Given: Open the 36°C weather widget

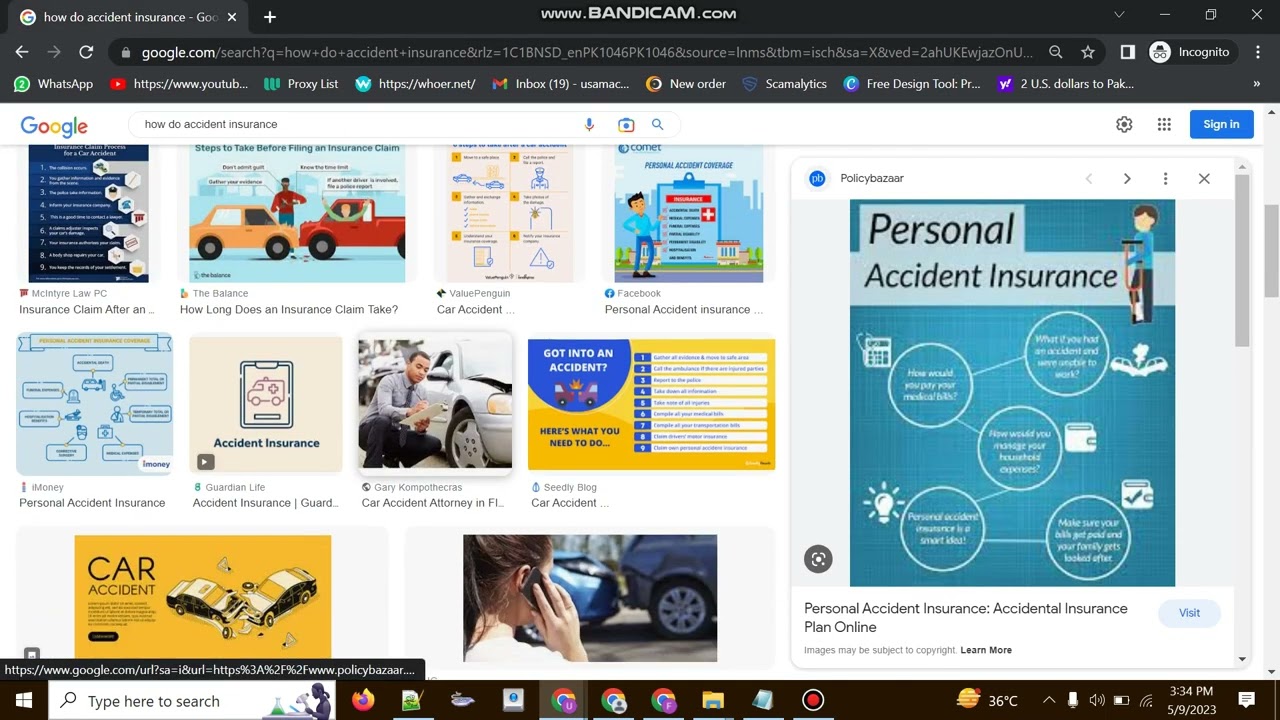Looking at the screenshot, I should [987, 700].
